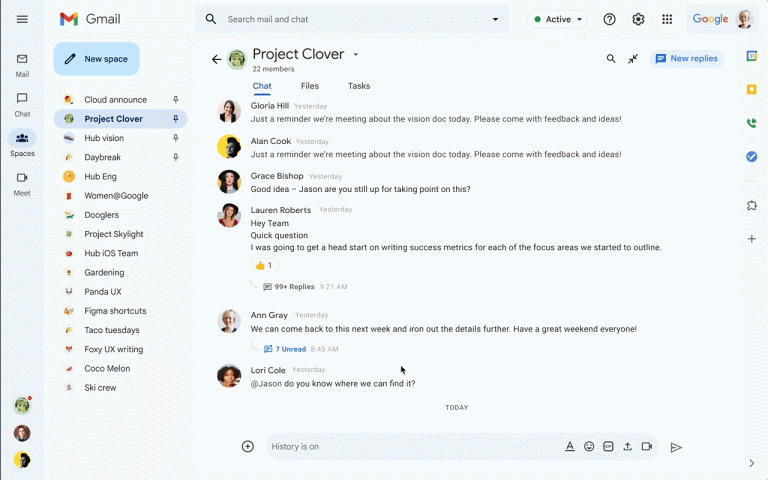Image resolution: width=768 pixels, height=480 pixels.
Task: Search within the Project Clover space
Action: tap(611, 59)
